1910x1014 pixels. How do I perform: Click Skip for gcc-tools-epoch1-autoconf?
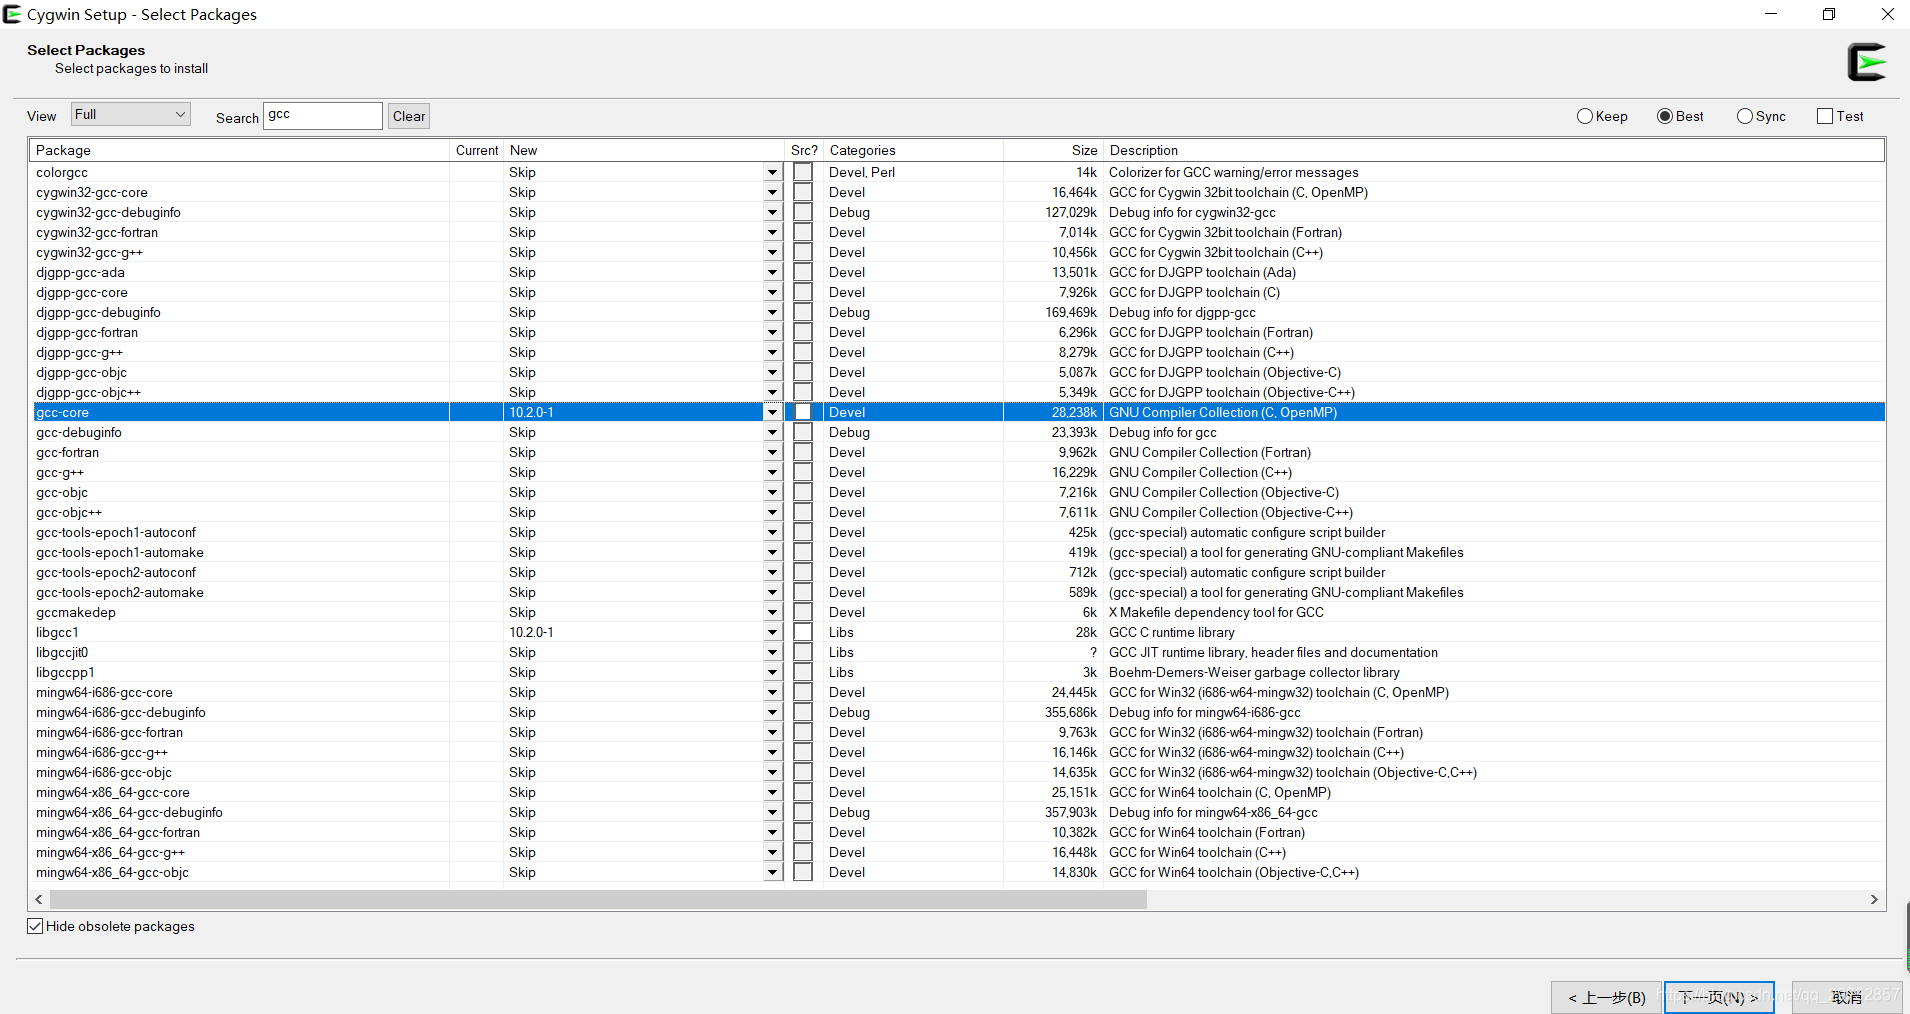coord(522,532)
